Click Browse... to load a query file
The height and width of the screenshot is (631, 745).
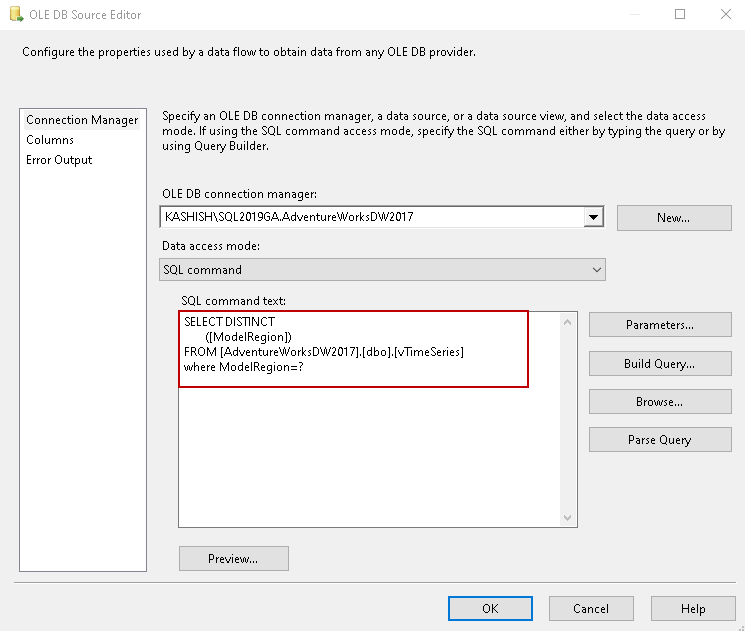tap(660, 402)
